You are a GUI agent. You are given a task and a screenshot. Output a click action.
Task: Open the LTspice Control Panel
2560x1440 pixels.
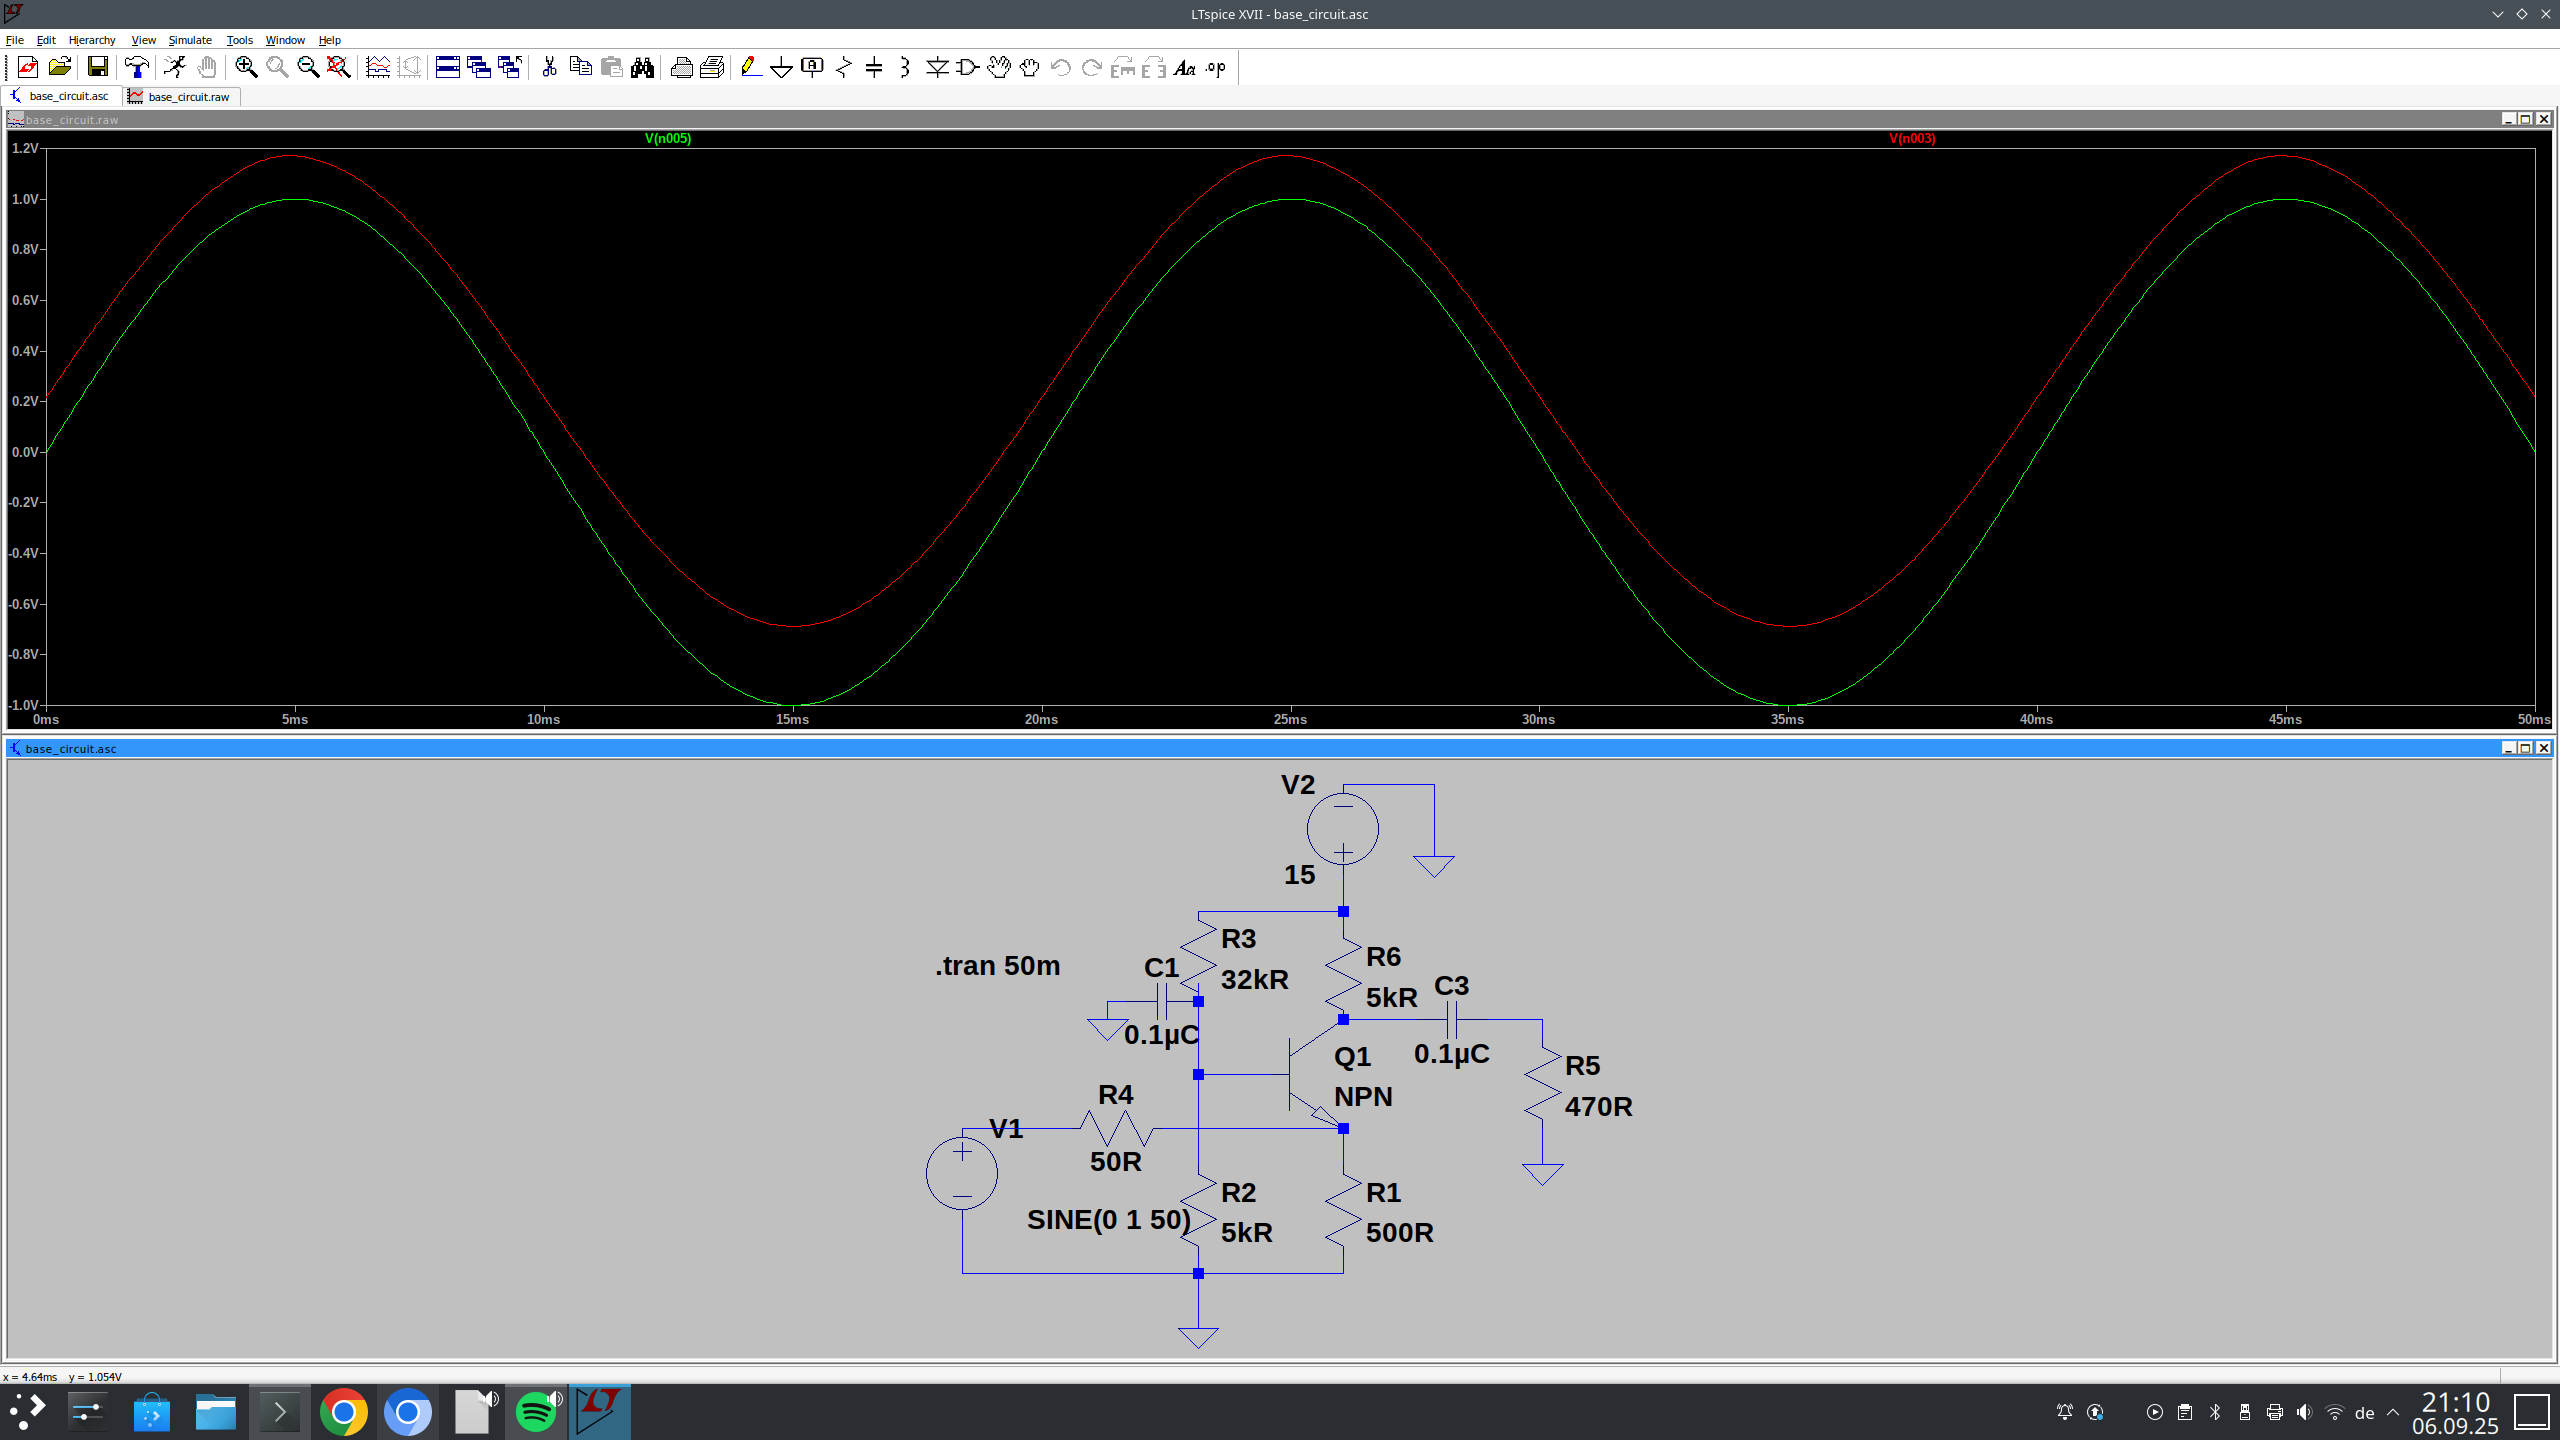[137, 67]
